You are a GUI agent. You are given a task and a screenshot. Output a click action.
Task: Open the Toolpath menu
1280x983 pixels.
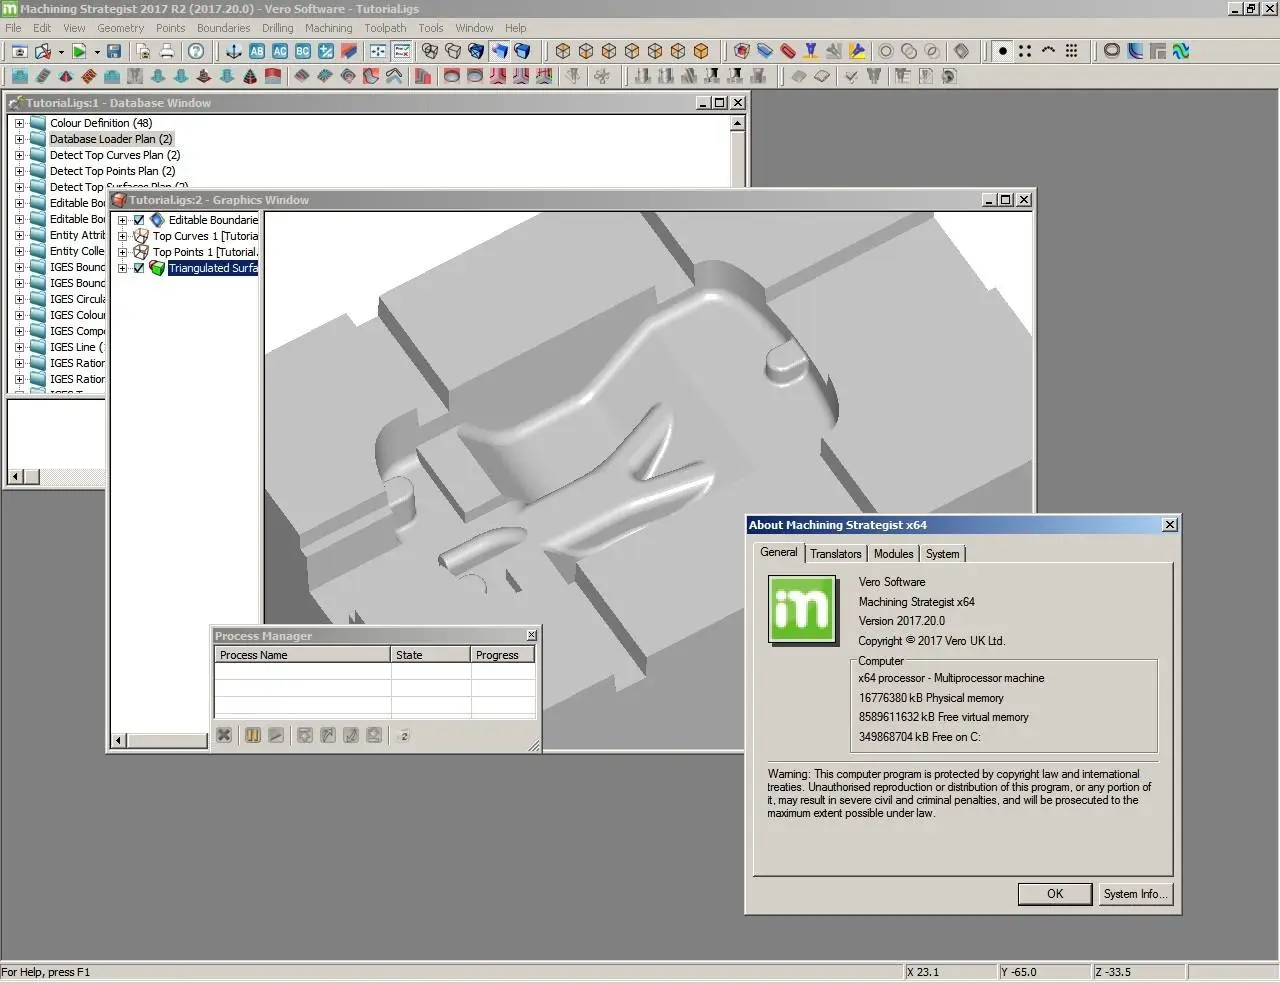tap(385, 28)
